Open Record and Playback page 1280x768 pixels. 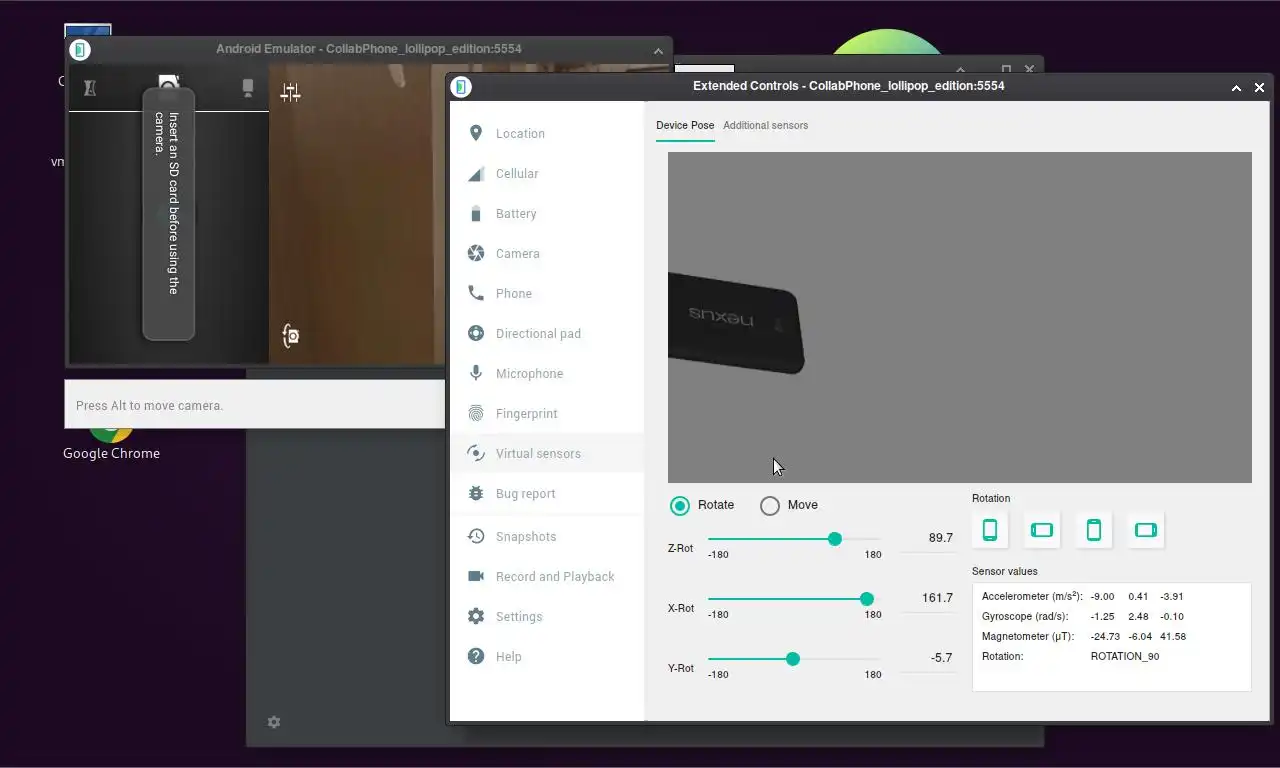tap(546, 576)
